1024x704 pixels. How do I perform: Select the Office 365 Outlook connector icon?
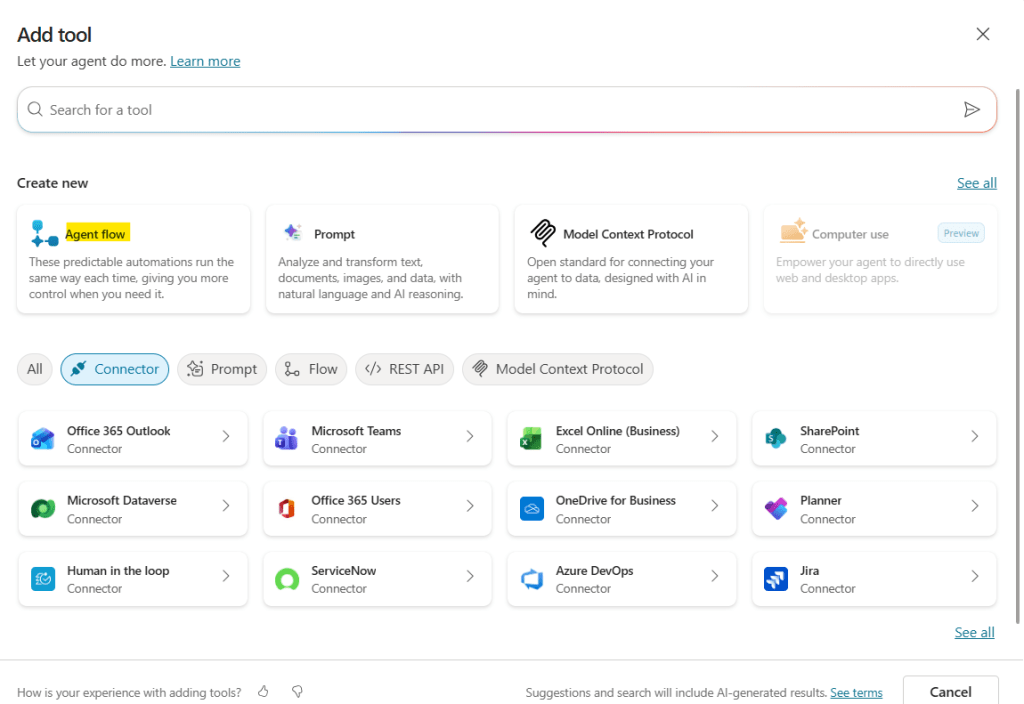click(x=42, y=437)
